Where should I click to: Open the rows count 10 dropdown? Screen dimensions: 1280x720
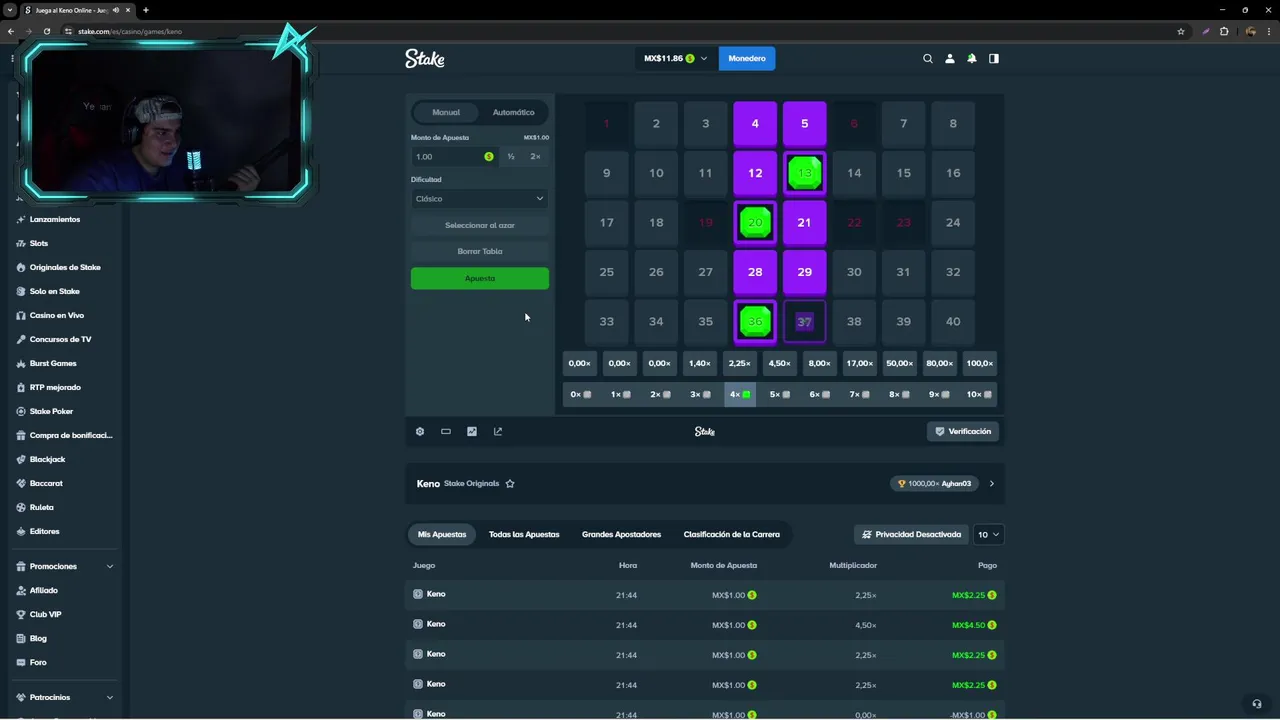(988, 534)
